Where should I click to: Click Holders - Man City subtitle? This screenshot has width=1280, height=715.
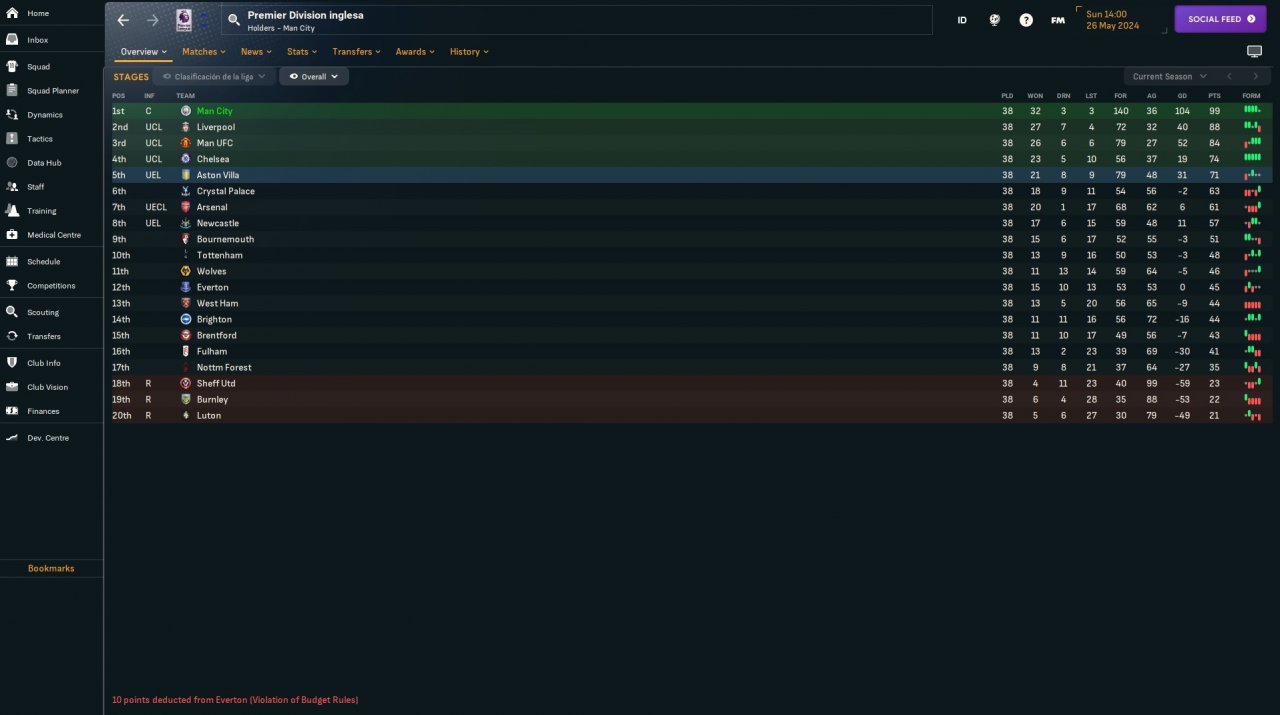tap(281, 28)
